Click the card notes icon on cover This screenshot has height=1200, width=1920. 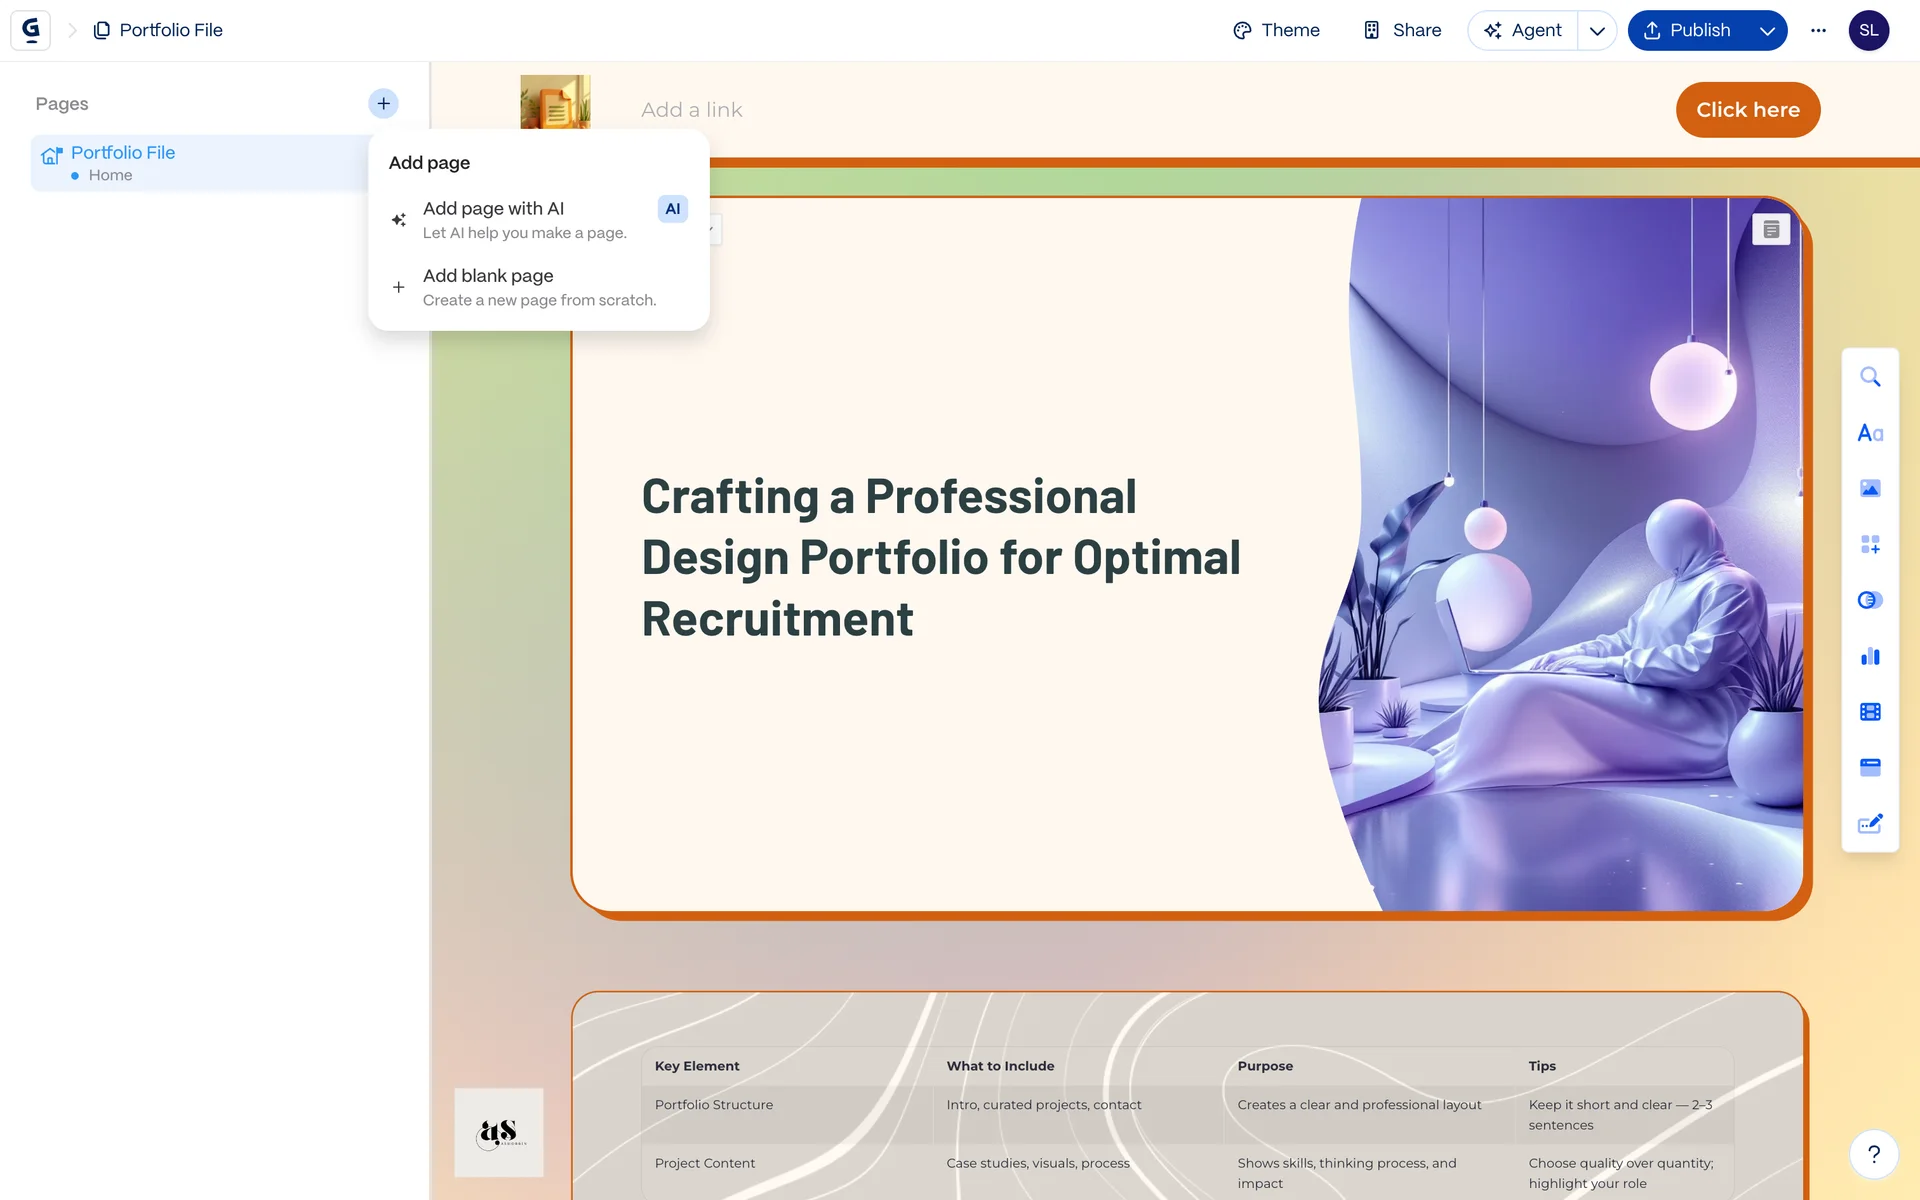pos(1771,230)
